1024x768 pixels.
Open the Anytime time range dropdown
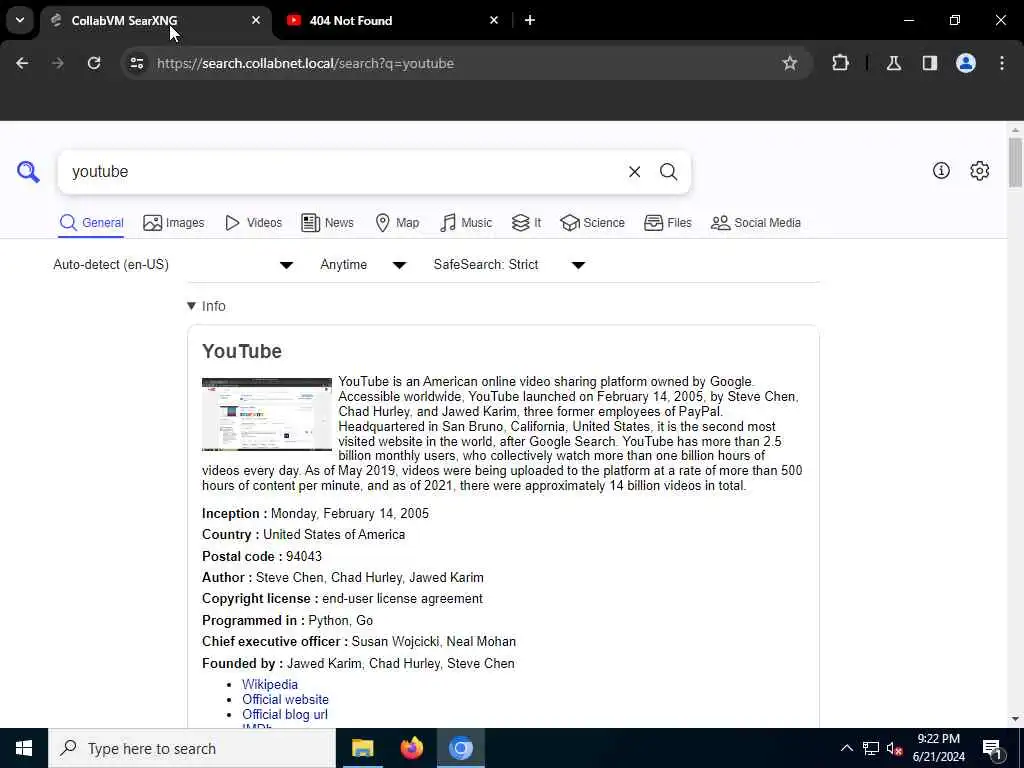click(x=363, y=264)
